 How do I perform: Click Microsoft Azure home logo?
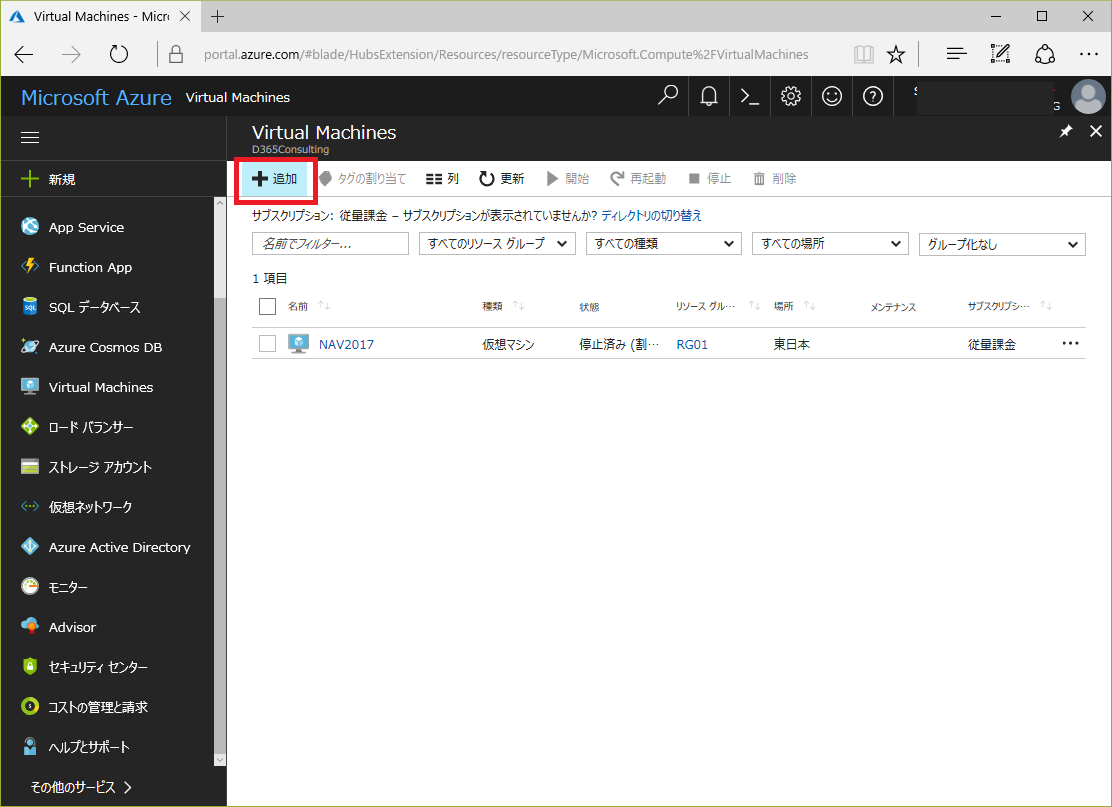pyautogui.click(x=96, y=97)
